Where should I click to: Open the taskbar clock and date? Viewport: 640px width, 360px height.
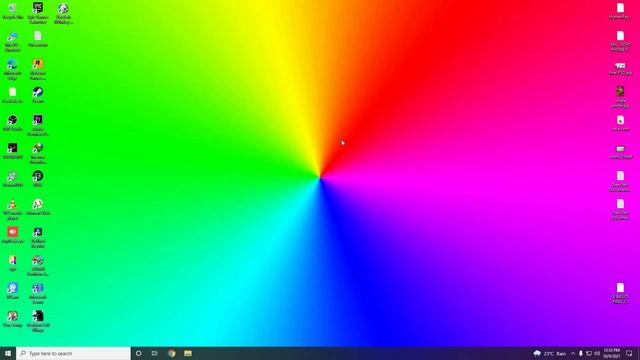click(x=611, y=353)
